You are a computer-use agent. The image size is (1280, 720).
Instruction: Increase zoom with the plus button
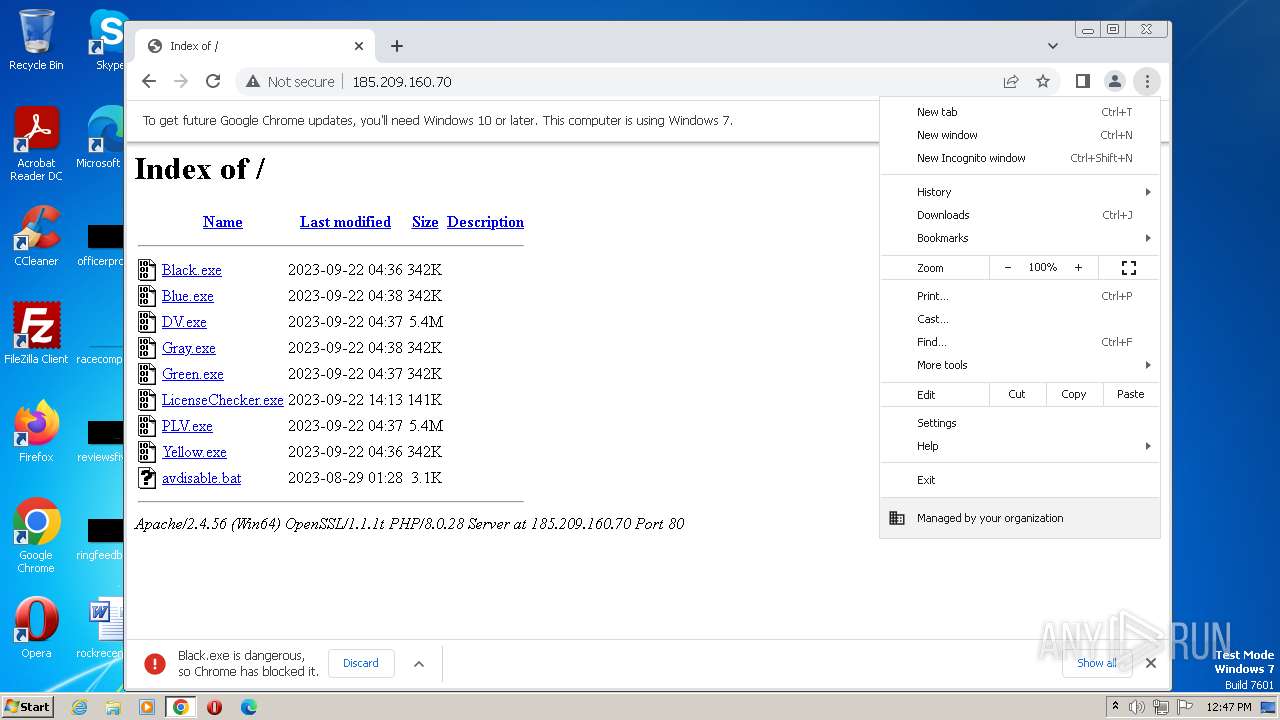(1078, 268)
